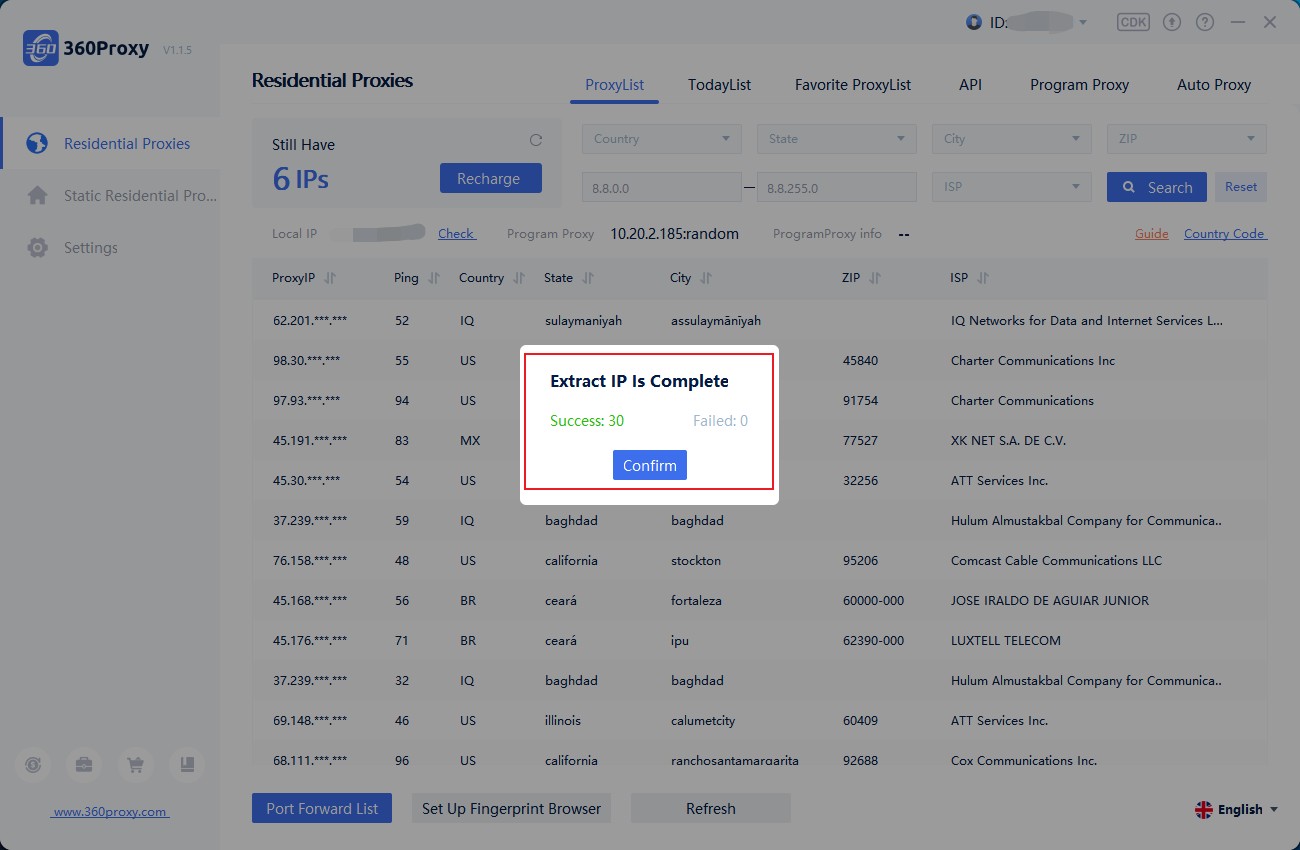Select Static Residential Proxies in the sidebar
The width and height of the screenshot is (1300, 850).
click(x=110, y=196)
